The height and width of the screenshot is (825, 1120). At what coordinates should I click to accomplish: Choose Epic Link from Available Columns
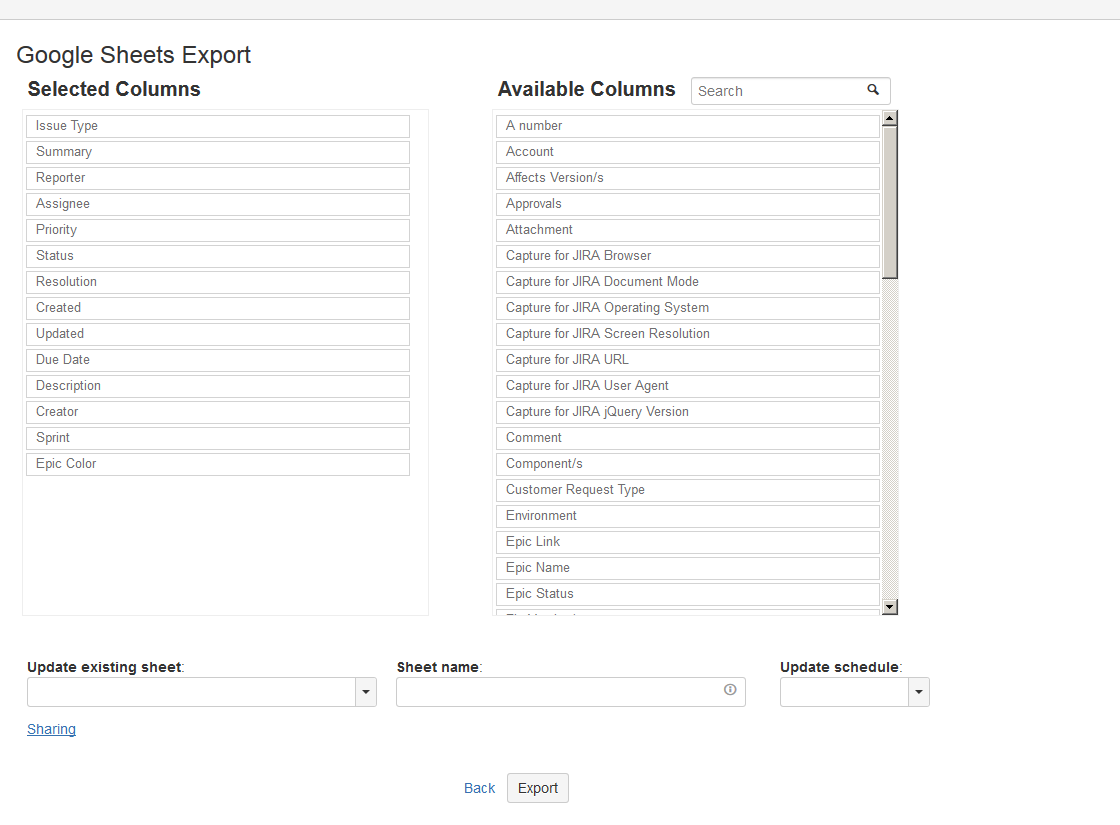[688, 542]
